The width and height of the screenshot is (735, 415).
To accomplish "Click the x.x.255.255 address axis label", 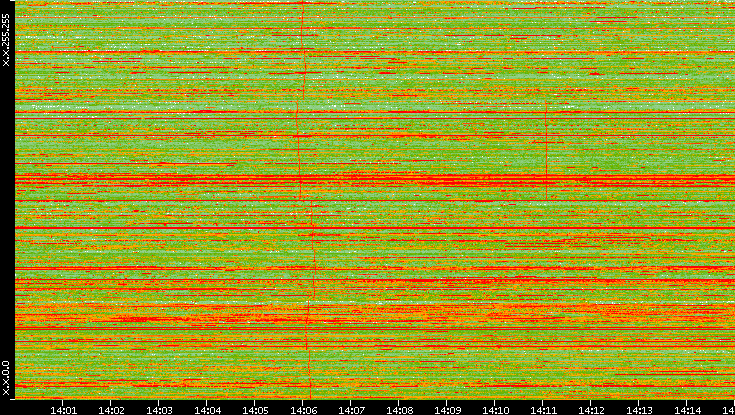I will point(6,40).
